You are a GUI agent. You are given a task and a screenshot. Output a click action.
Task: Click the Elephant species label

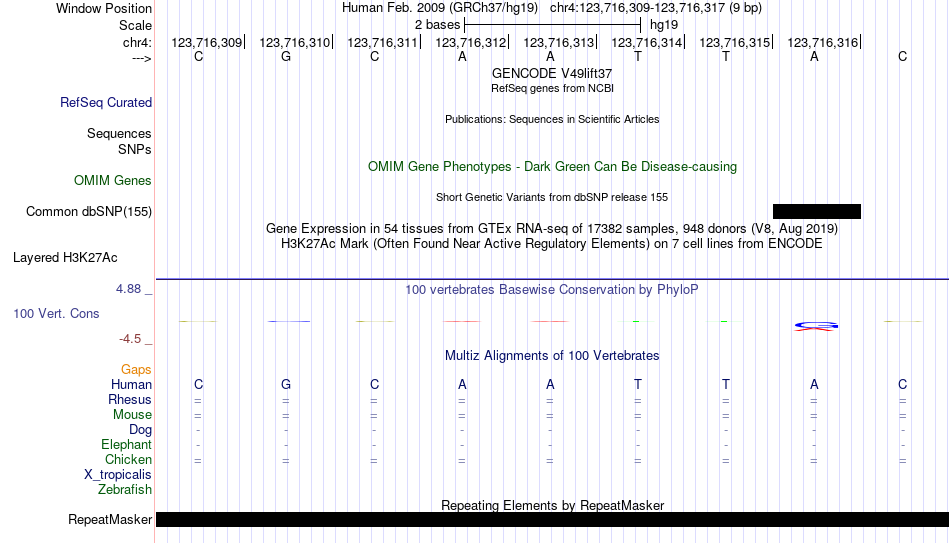click(x=127, y=445)
